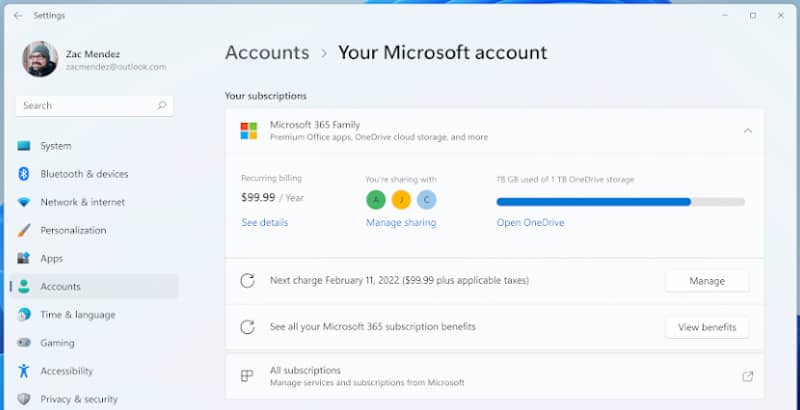The width and height of the screenshot is (800, 410).
Task: Open All subscriptions external link icon
Action: pos(747,376)
